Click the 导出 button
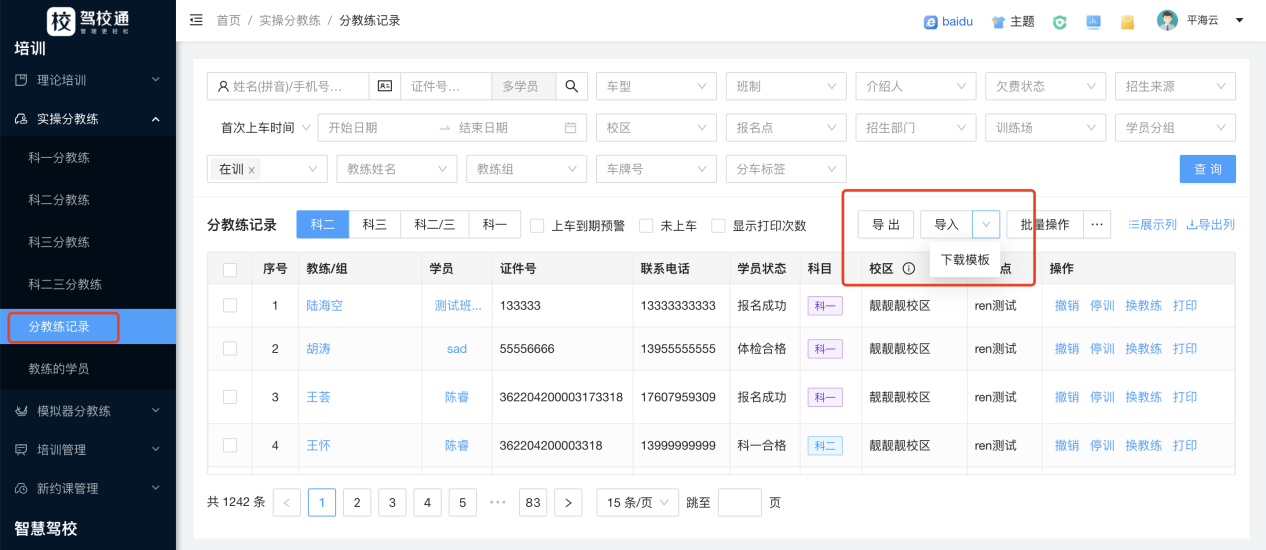The height and width of the screenshot is (550, 1266). [886, 225]
